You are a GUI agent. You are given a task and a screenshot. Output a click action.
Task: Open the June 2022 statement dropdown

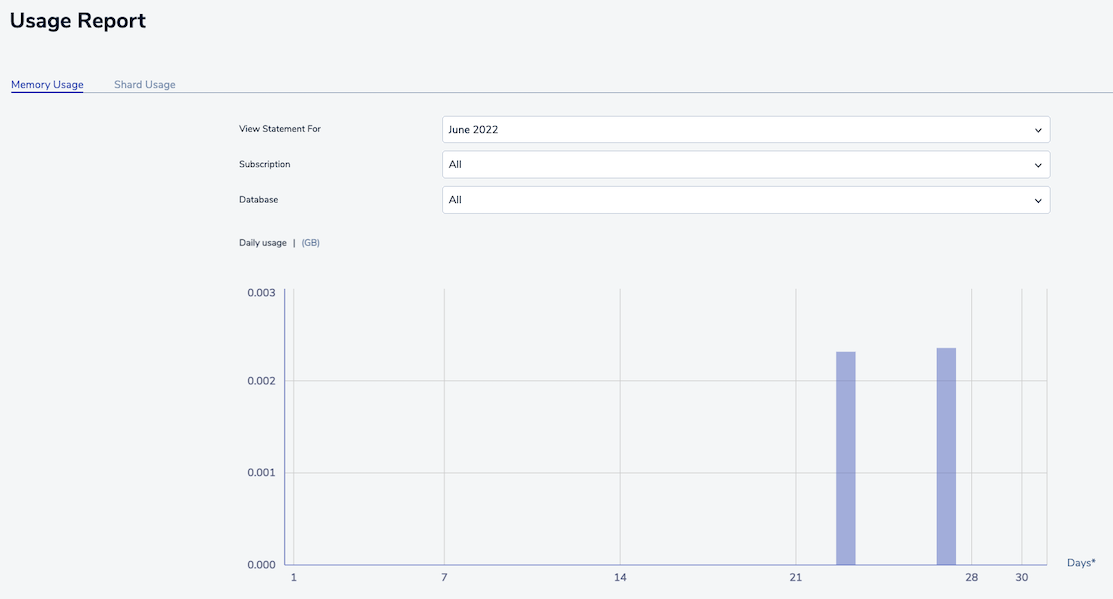(x=745, y=130)
